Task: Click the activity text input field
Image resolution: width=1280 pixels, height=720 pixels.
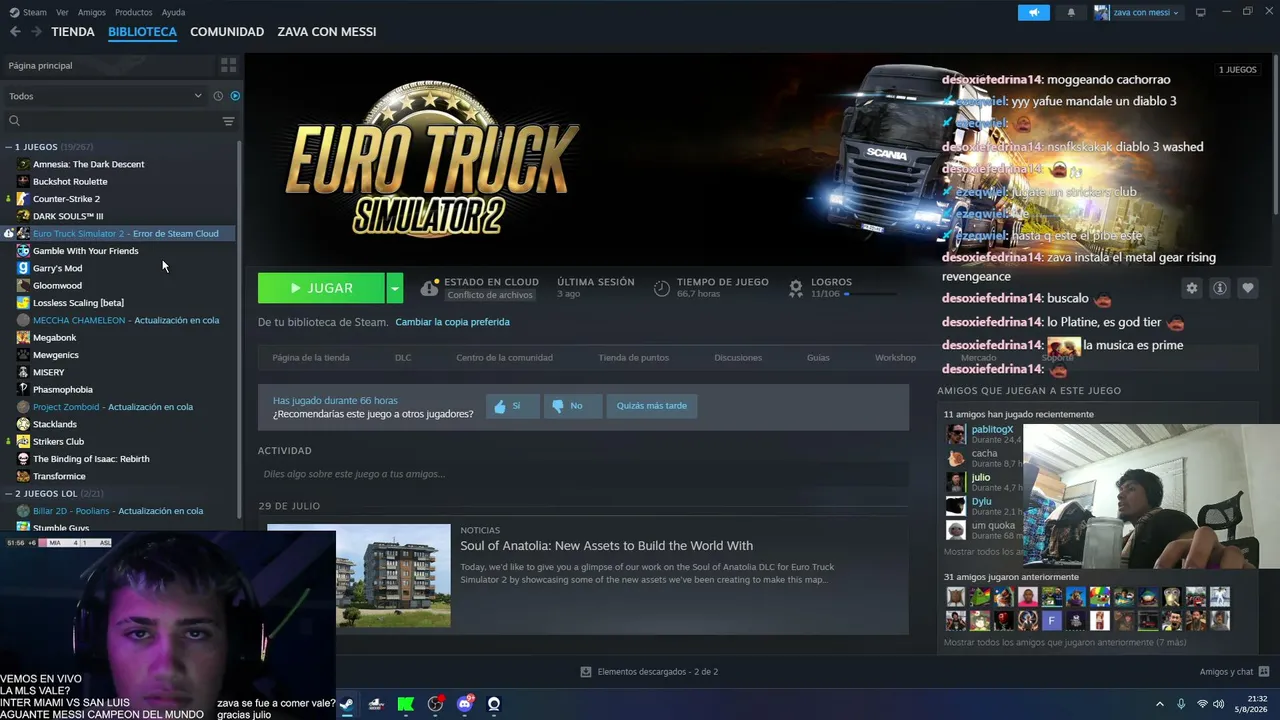Action: click(x=583, y=474)
